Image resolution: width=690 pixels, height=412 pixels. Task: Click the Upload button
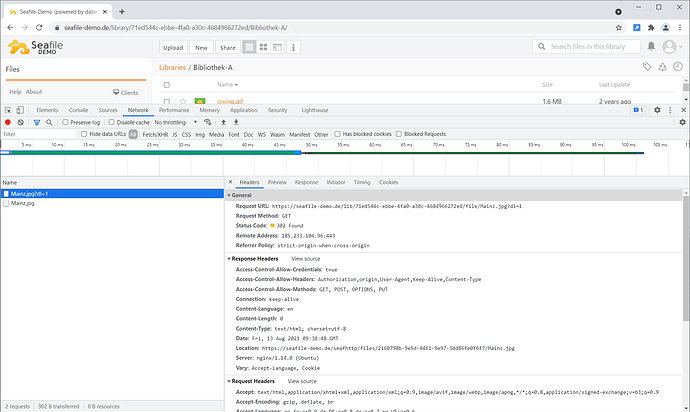[x=173, y=47]
